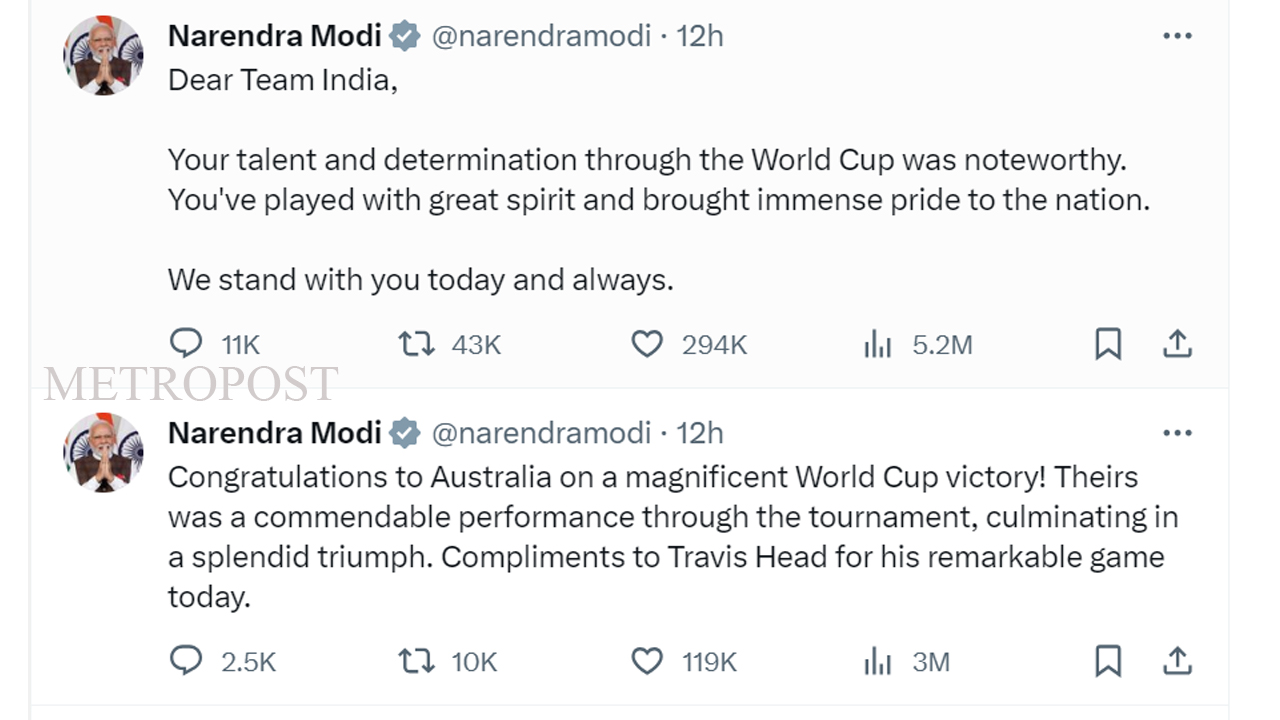Reply to the Congratulations Australia tweet

[x=186, y=661]
